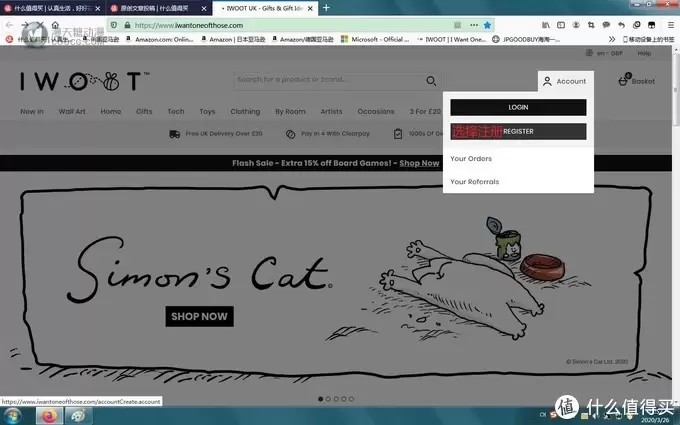The height and width of the screenshot is (425, 680).
Task: Open the 3 For £20 menu
Action: 425,111
